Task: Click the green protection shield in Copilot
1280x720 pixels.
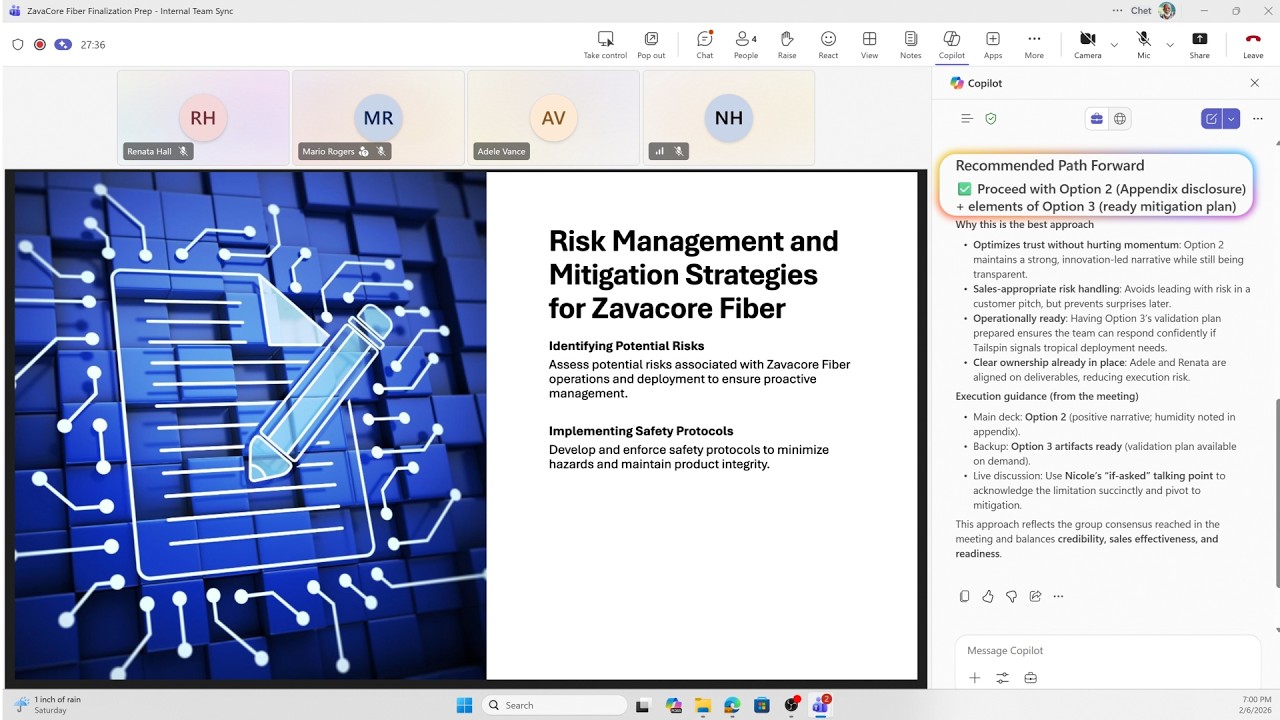Action: (x=991, y=118)
